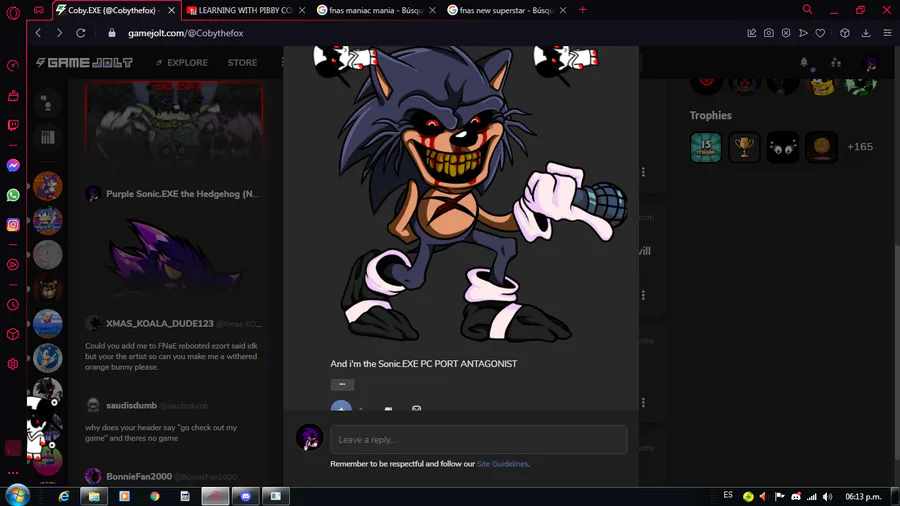Open ad blocker shield icon
The width and height of the screenshot is (900, 506).
(786, 33)
